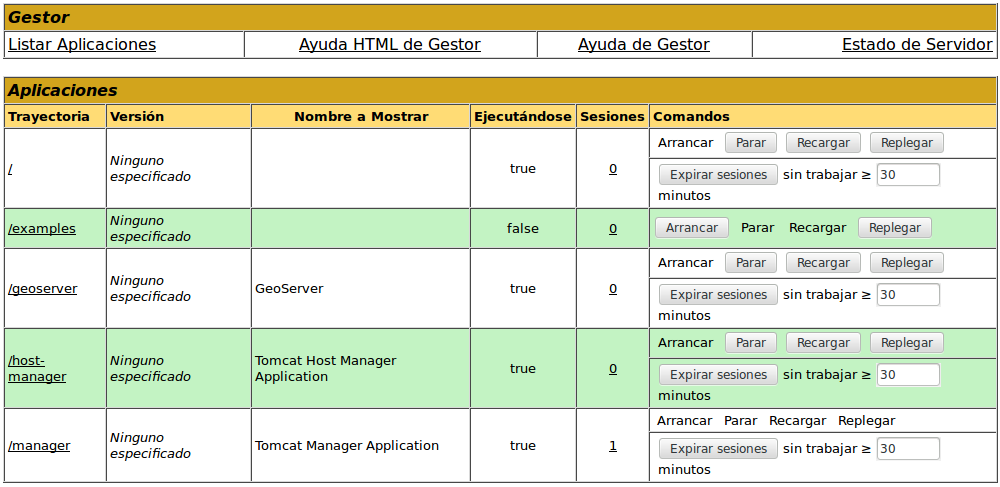1000x487 pixels.
Task: Click the idle minutes field for root app
Action: coord(908,175)
